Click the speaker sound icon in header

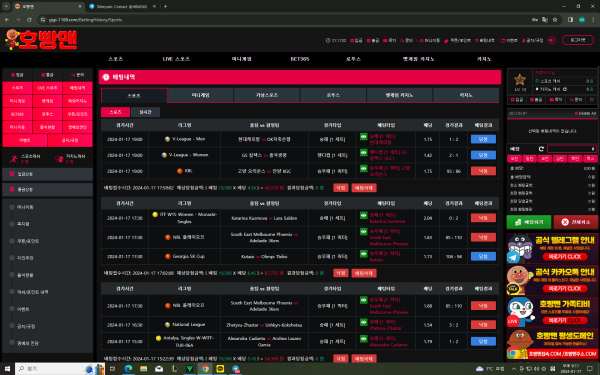551,40
